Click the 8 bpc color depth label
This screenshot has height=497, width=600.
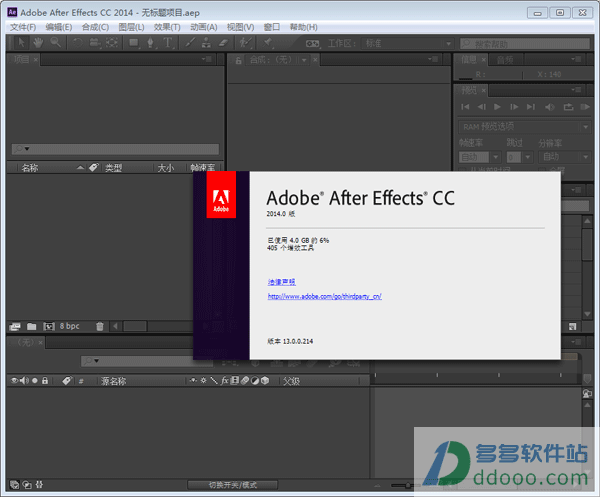tap(69, 326)
